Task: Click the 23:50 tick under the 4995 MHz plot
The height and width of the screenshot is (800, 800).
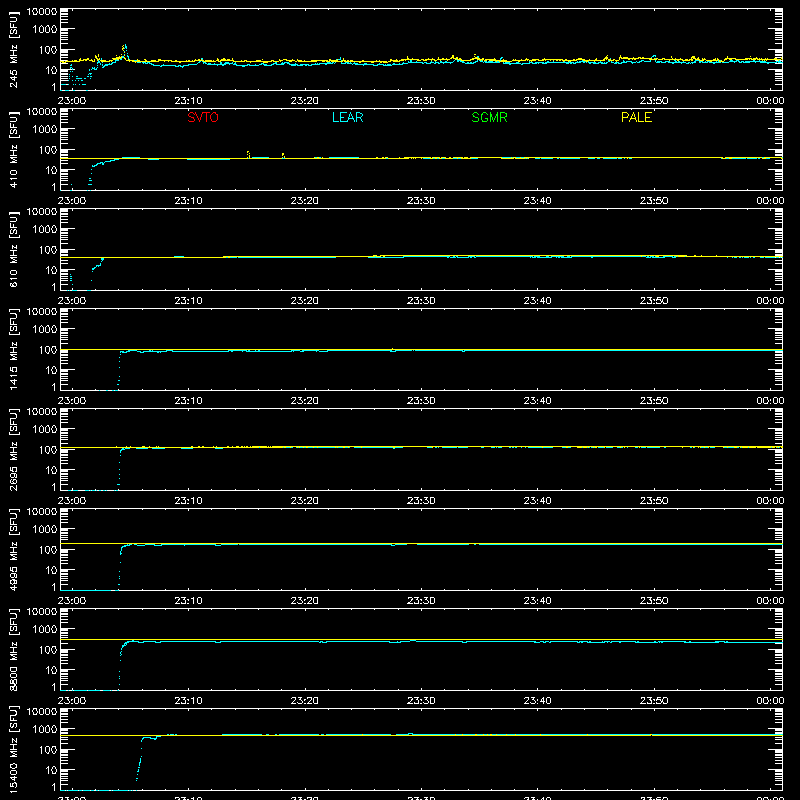Action: pyautogui.click(x=654, y=601)
